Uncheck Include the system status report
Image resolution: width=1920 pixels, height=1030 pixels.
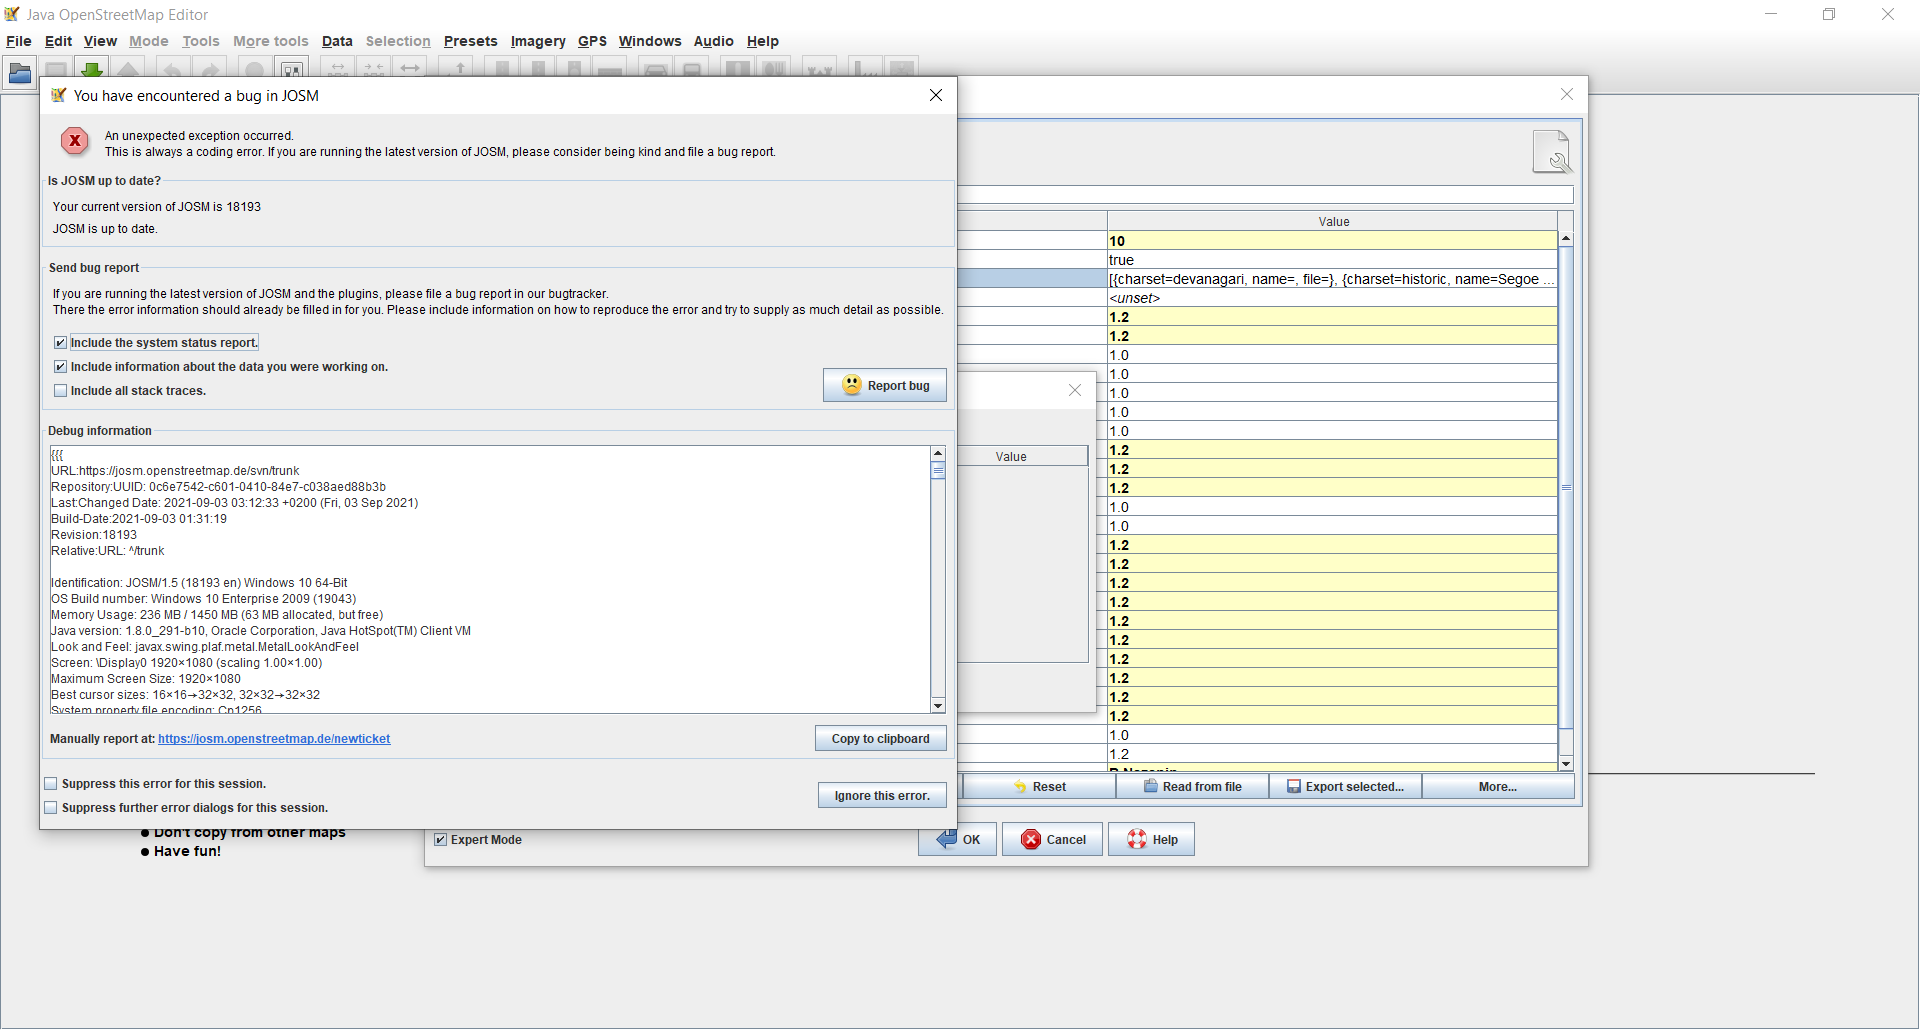[x=61, y=343]
